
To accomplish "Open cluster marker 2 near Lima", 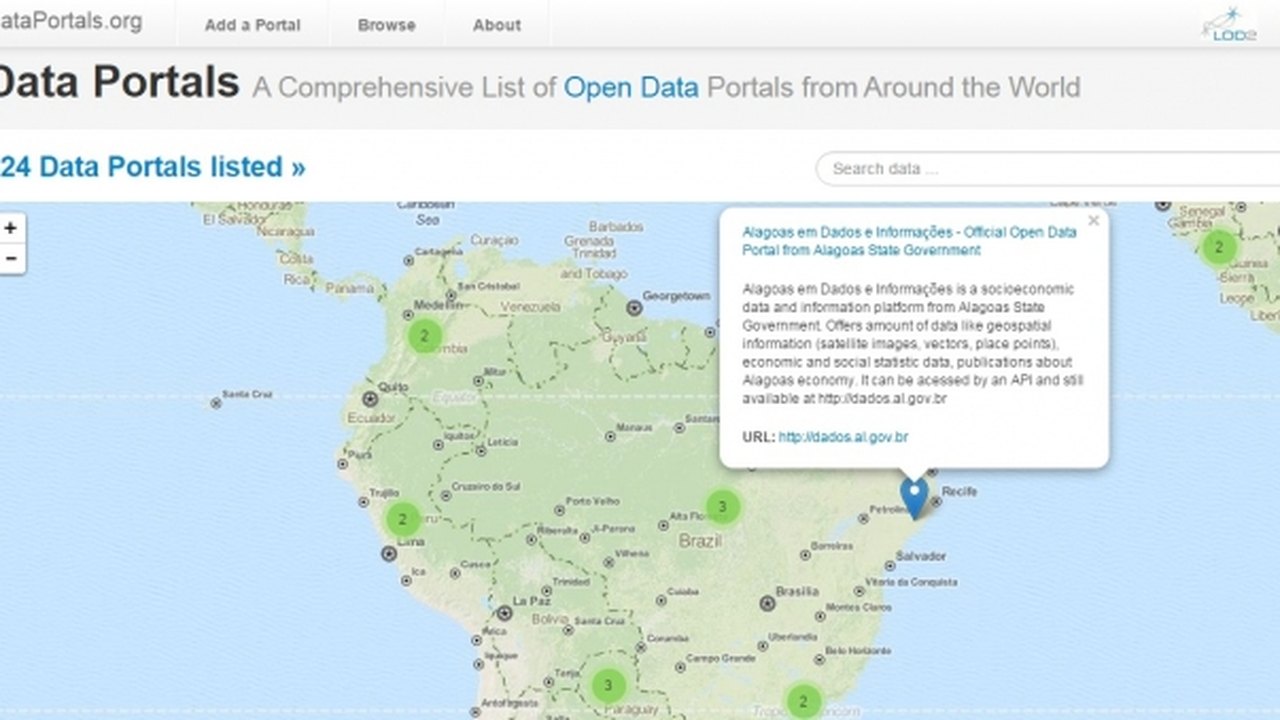I will 403,519.
